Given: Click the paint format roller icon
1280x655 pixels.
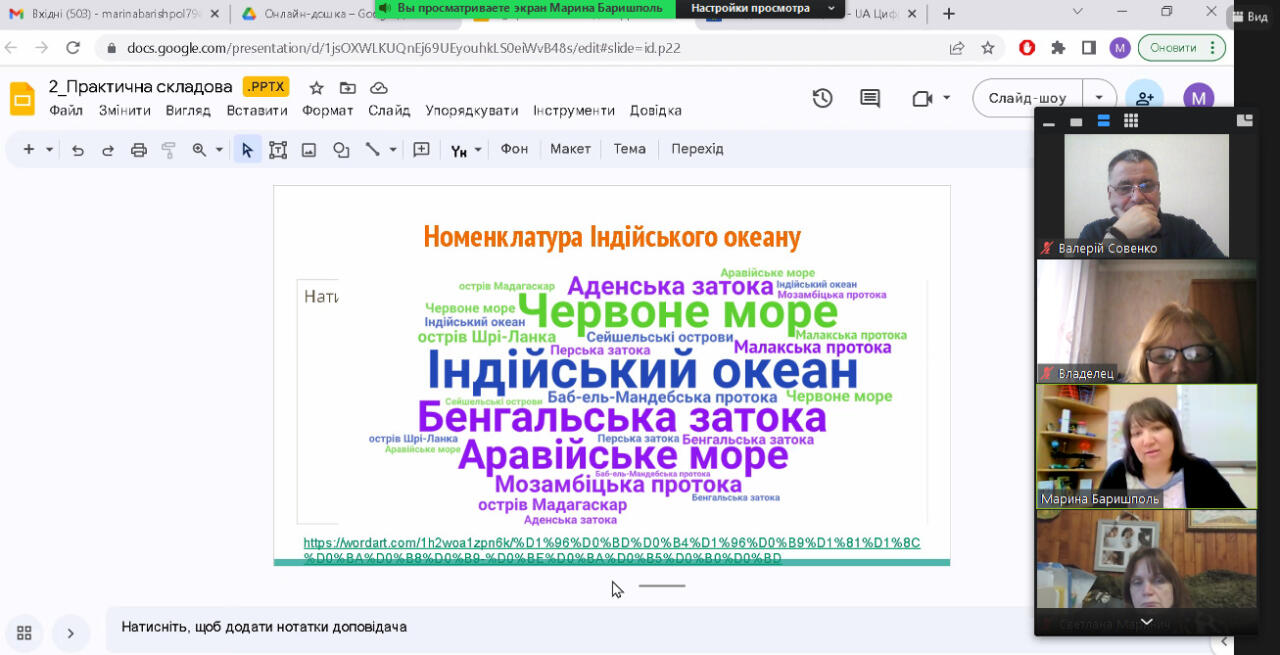Looking at the screenshot, I should tap(169, 150).
